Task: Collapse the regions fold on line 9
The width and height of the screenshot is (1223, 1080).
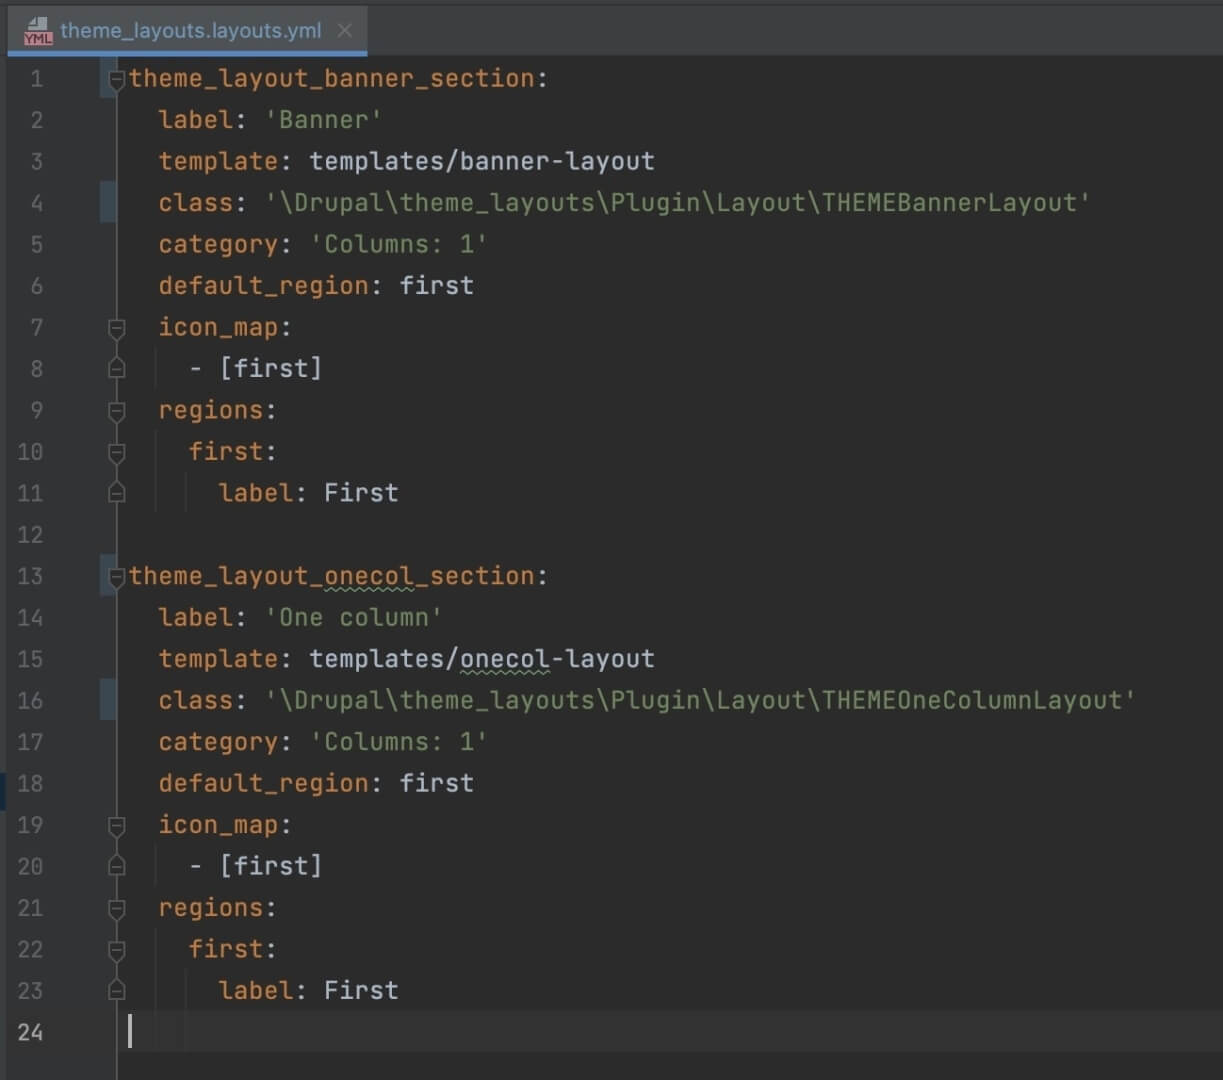Action: click(x=117, y=411)
